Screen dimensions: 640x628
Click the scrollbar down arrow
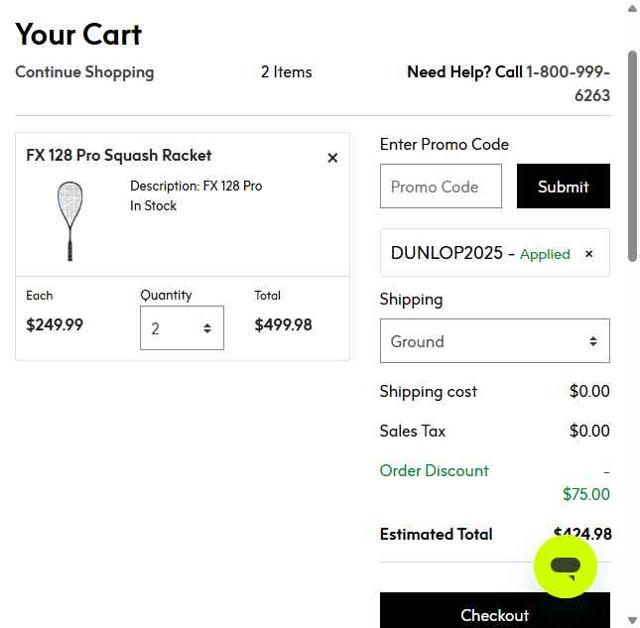coord(632,620)
